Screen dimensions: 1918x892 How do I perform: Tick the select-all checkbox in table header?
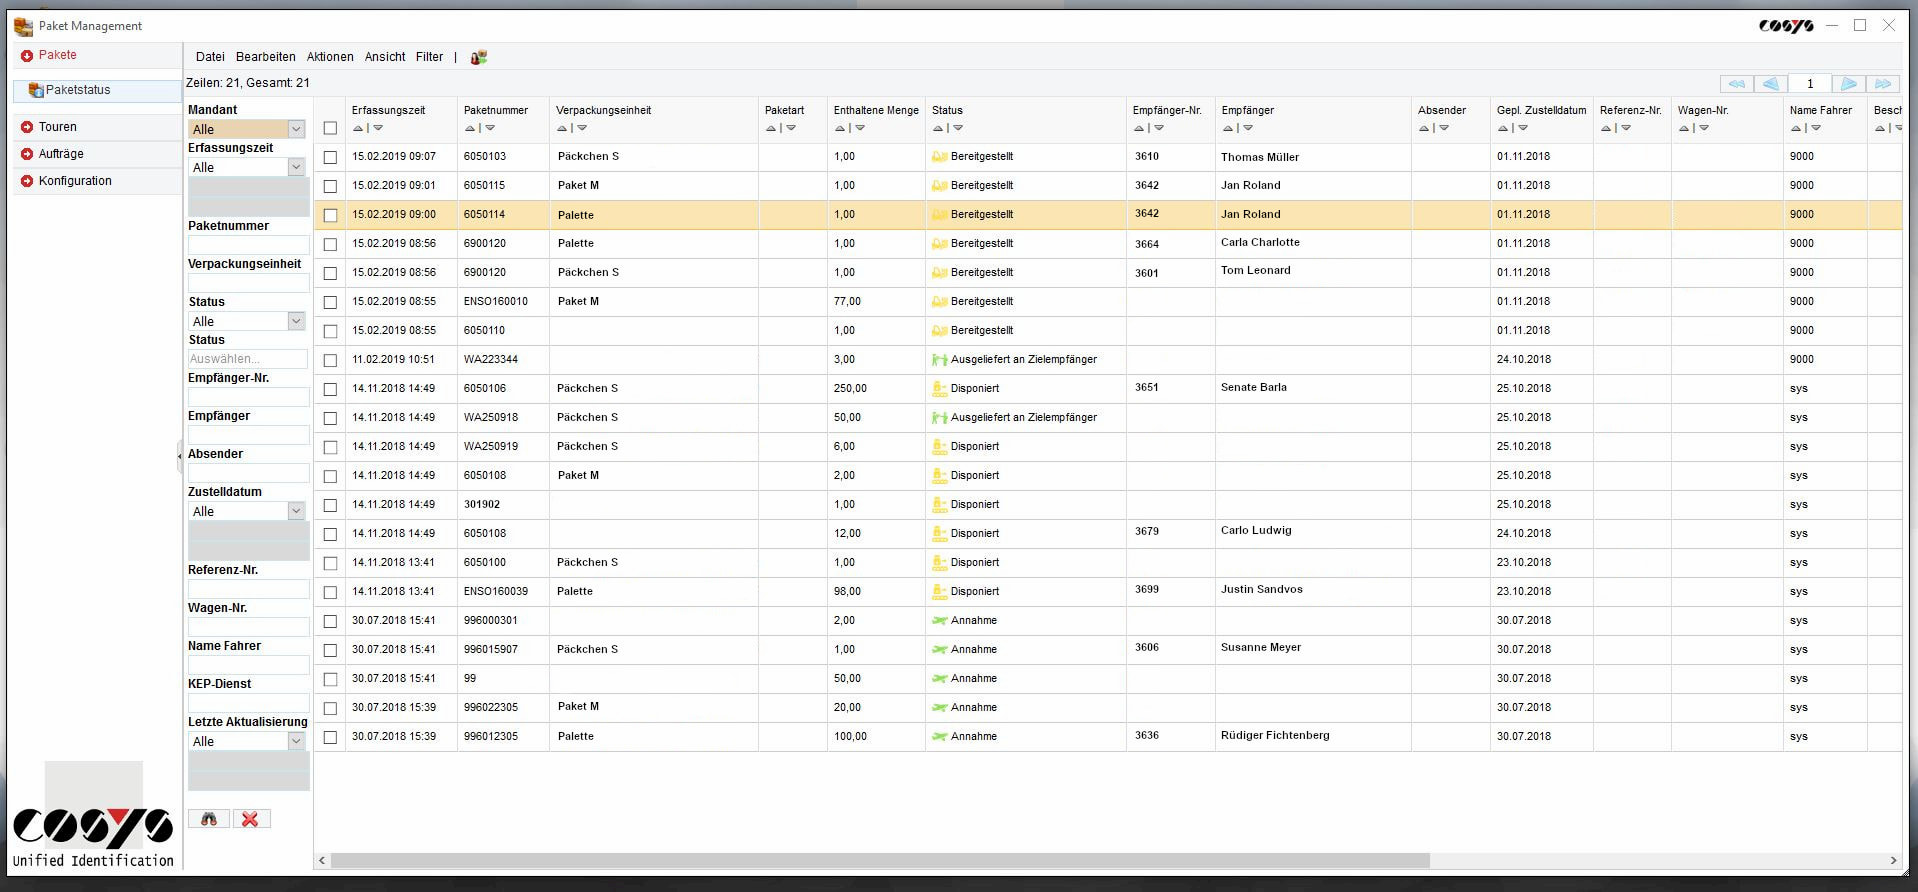(x=330, y=128)
